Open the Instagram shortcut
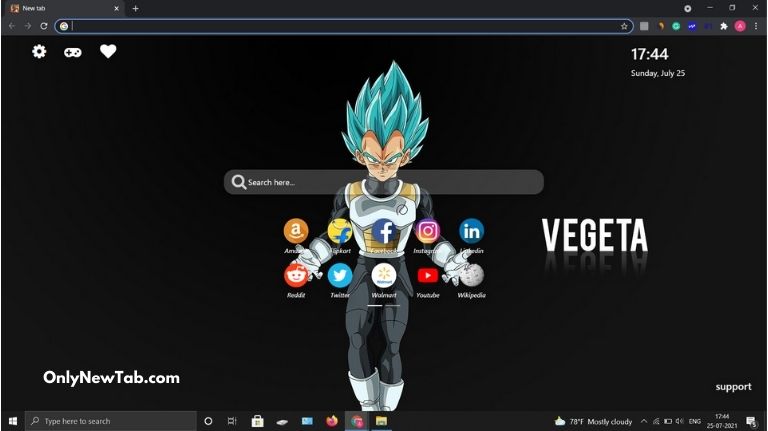The width and height of the screenshot is (768, 431). [428, 231]
